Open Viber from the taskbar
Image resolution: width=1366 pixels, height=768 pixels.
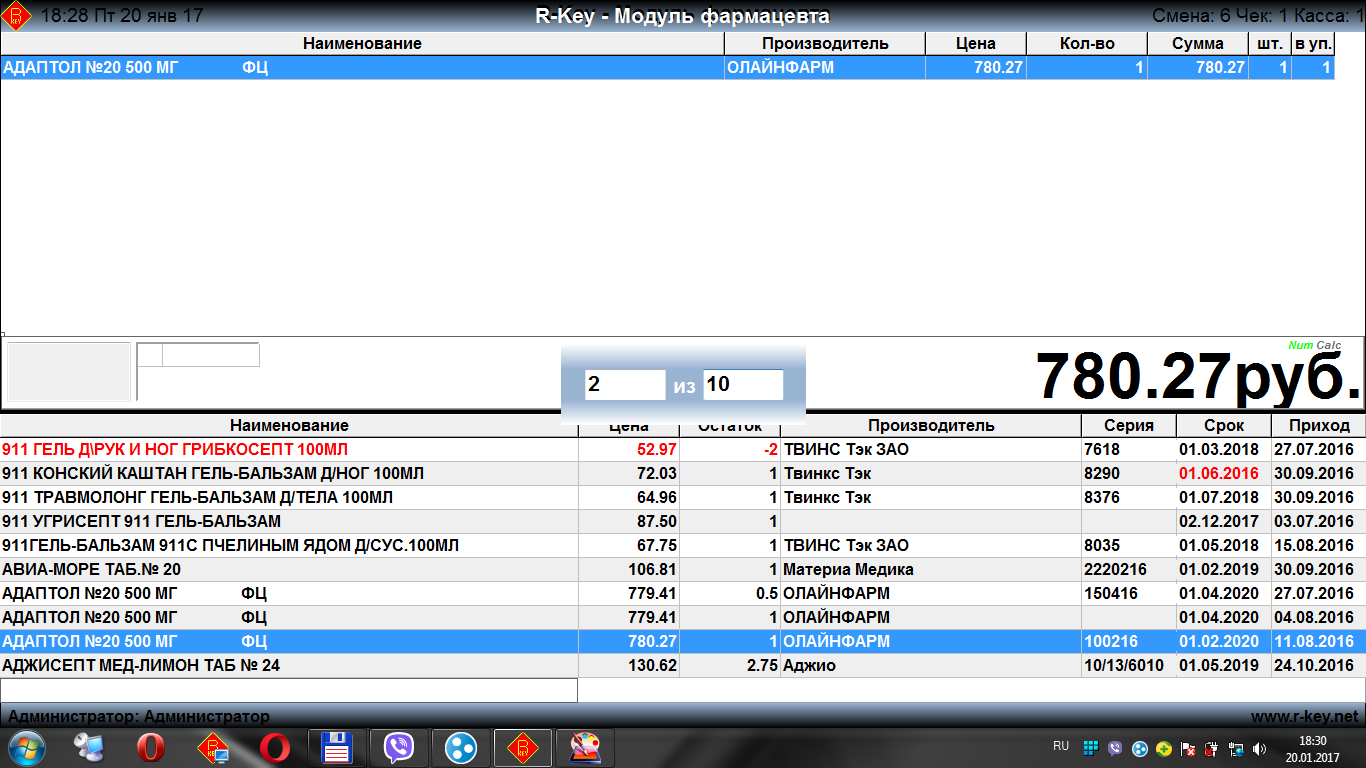point(399,748)
